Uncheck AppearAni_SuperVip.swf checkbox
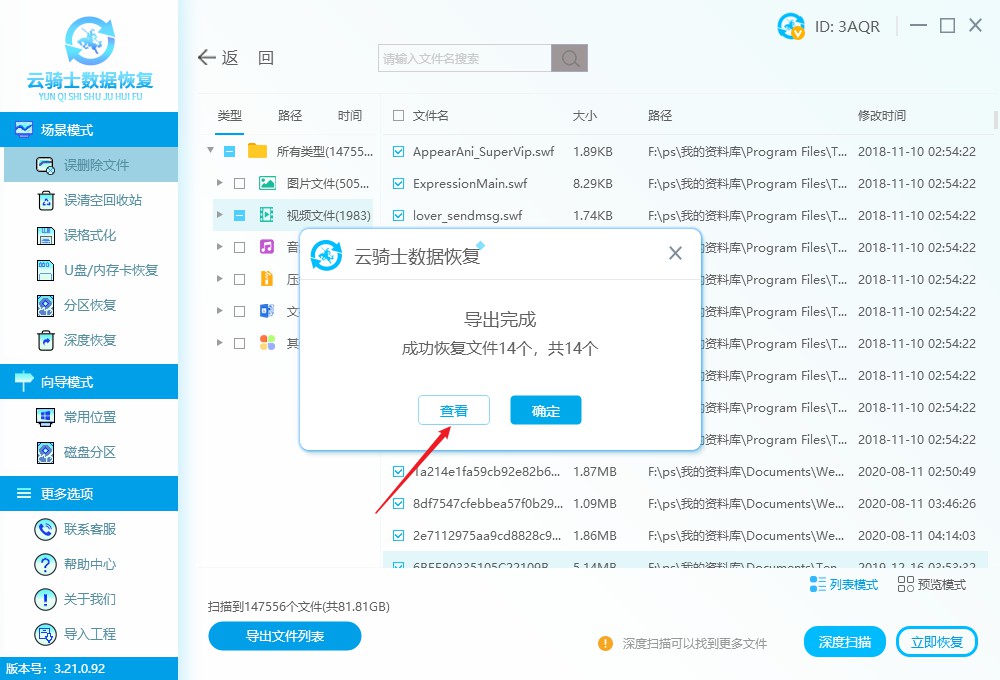The width and height of the screenshot is (1000, 680). 399,152
